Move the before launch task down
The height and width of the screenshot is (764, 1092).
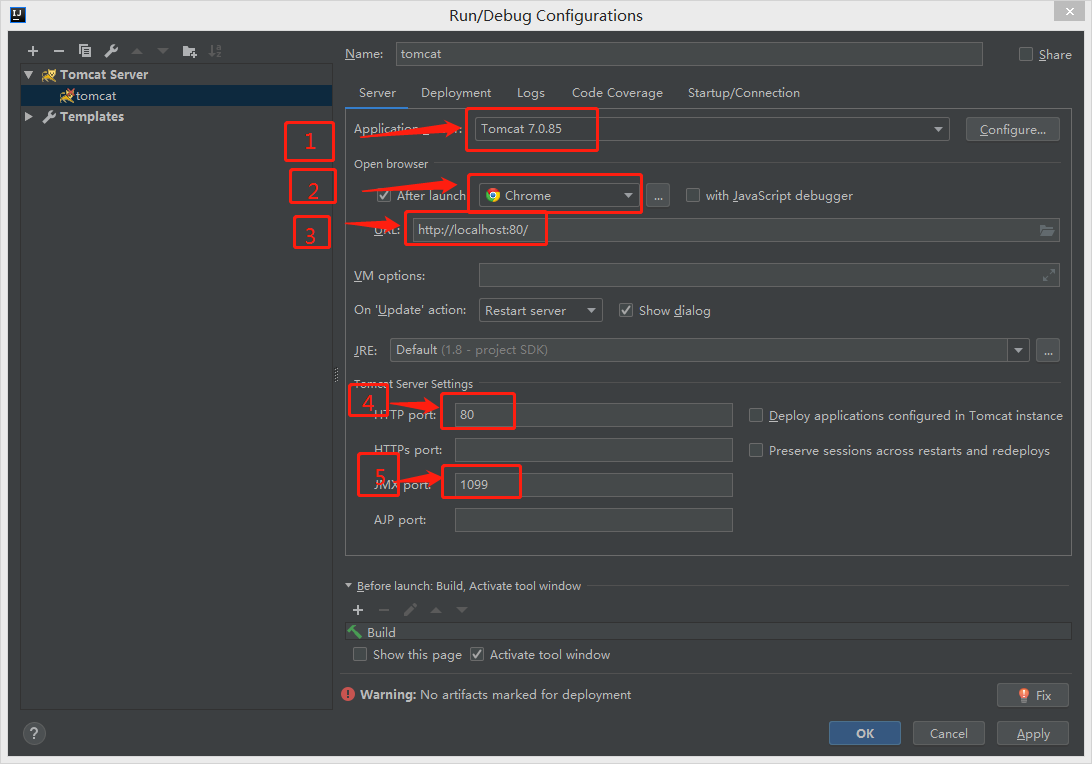point(462,610)
